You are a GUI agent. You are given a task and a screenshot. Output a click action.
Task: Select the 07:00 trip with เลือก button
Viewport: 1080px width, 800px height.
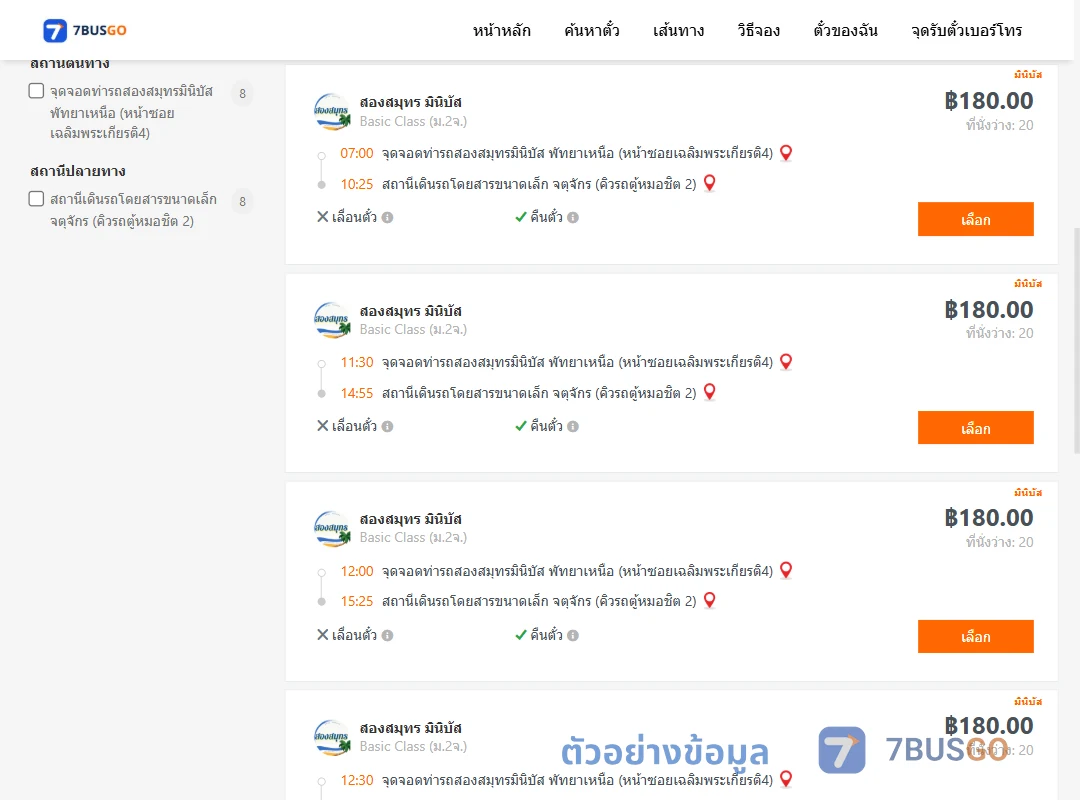pyautogui.click(x=975, y=219)
